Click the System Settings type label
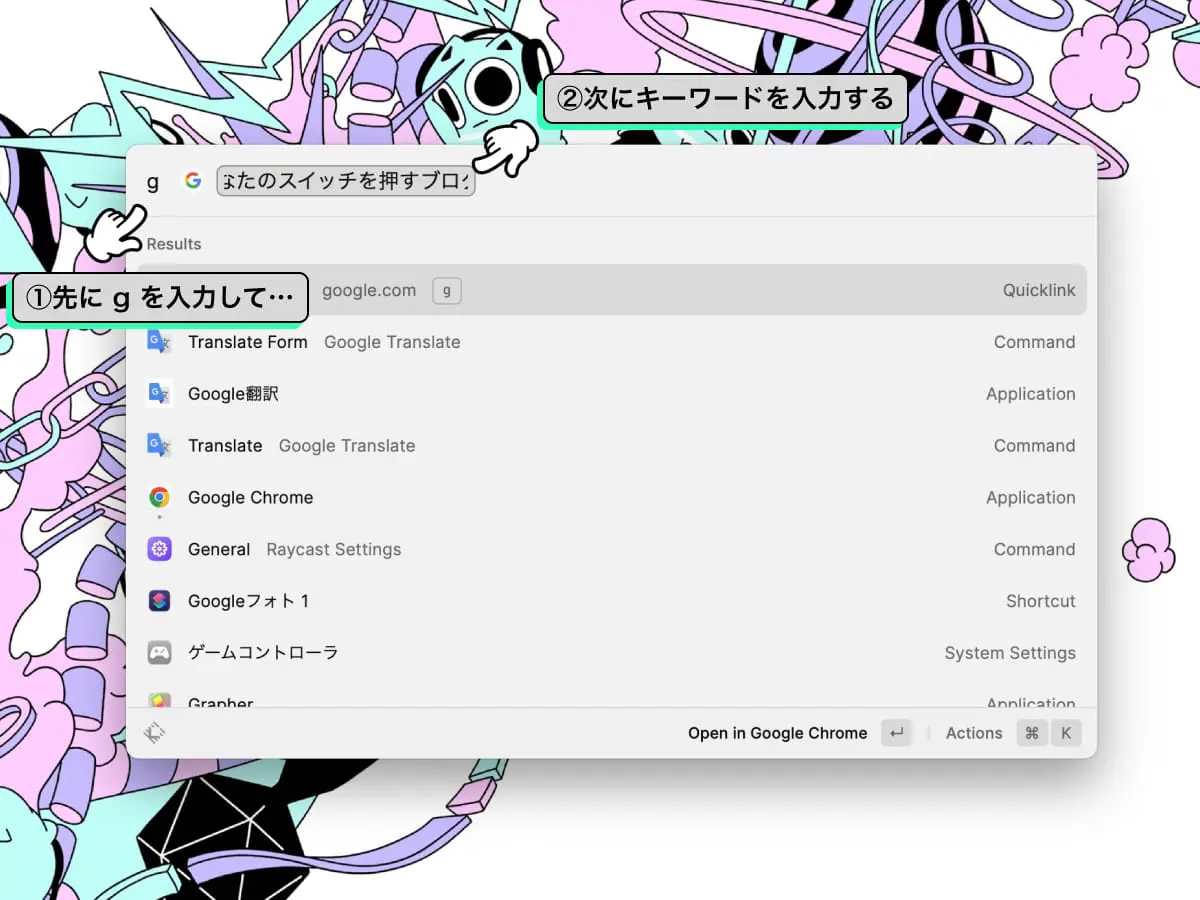 1010,653
